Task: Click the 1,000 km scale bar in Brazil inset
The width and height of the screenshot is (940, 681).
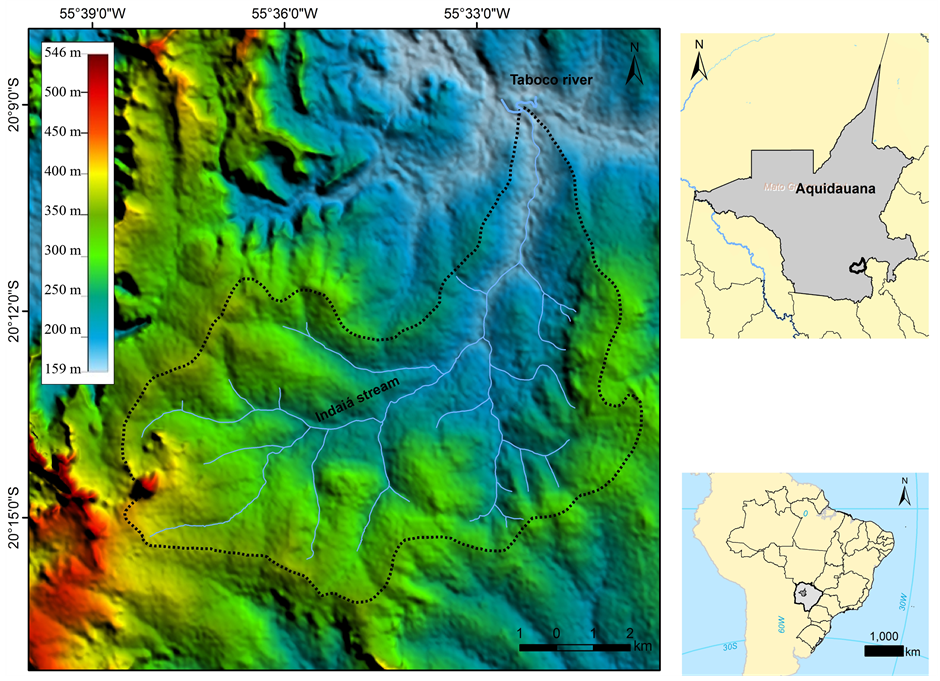Action: (x=885, y=650)
